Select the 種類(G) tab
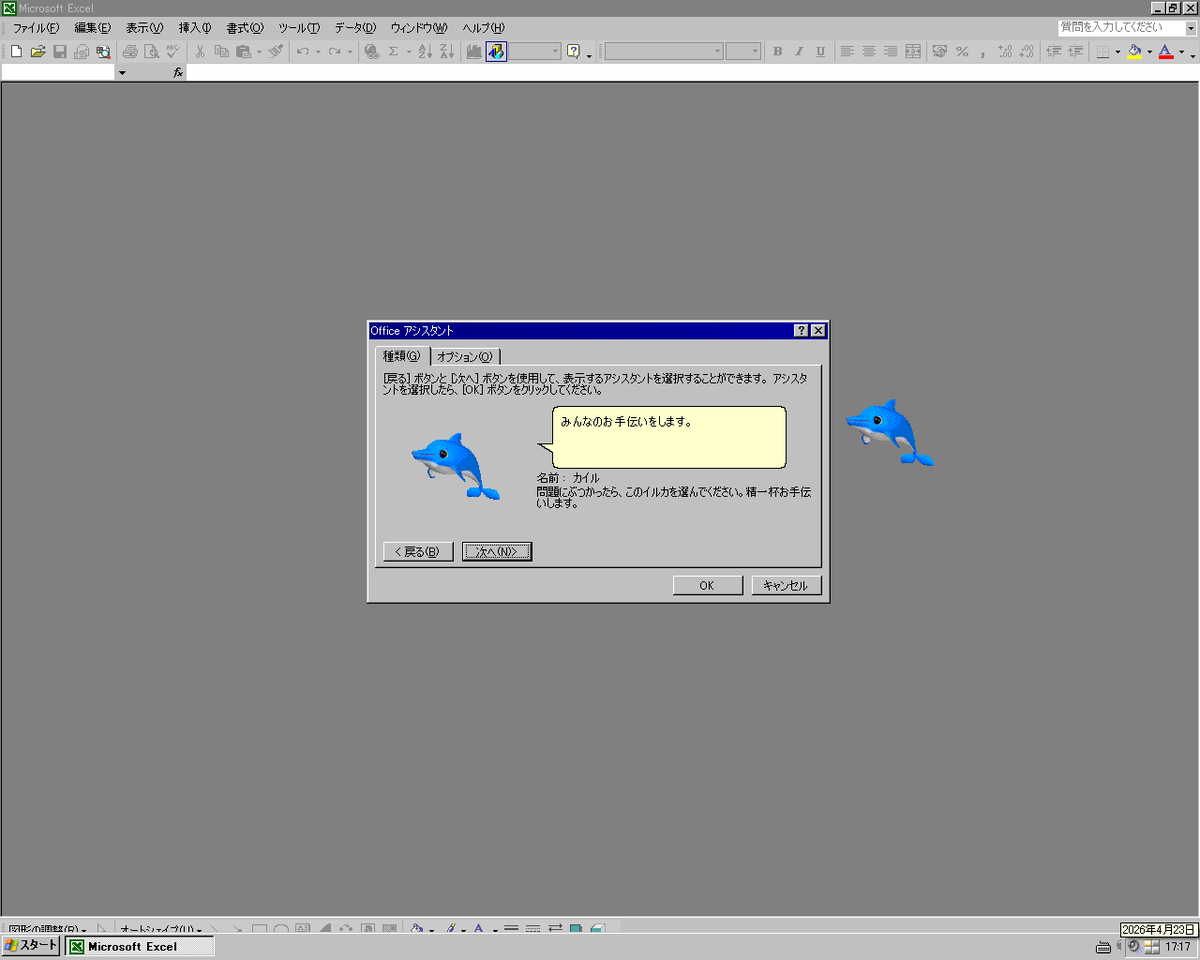The height and width of the screenshot is (960, 1200). (x=402, y=356)
